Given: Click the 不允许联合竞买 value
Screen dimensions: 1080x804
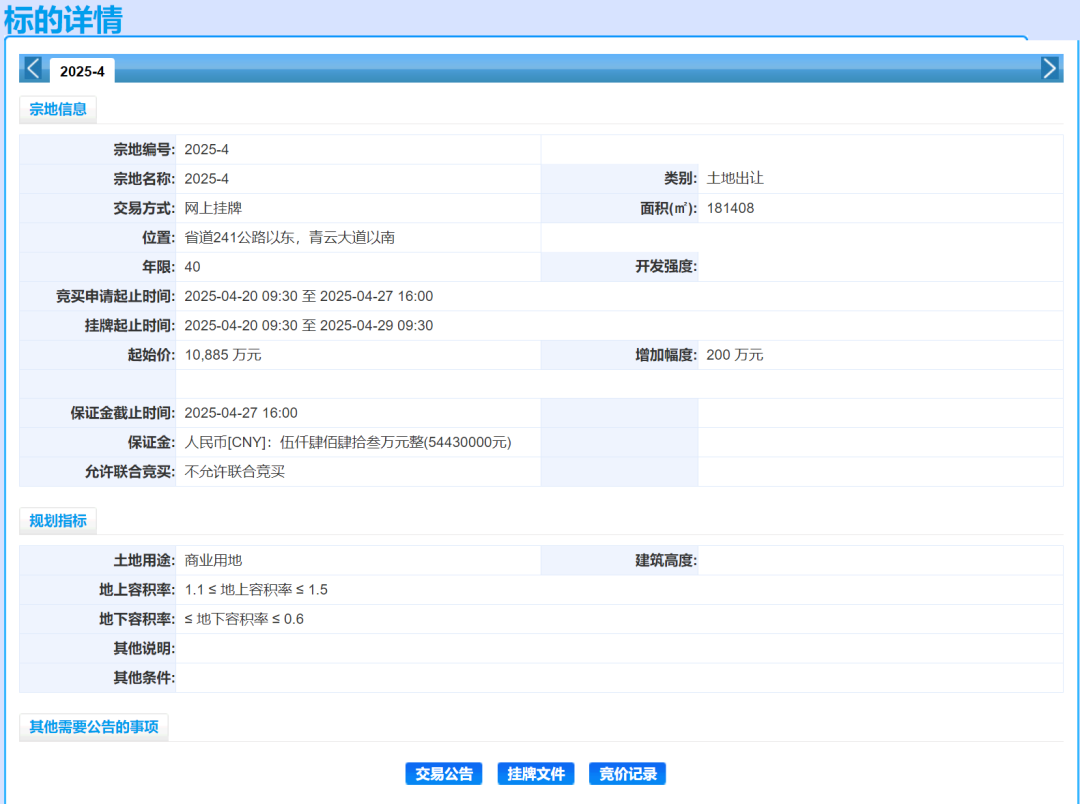Looking at the screenshot, I should coord(235,472).
